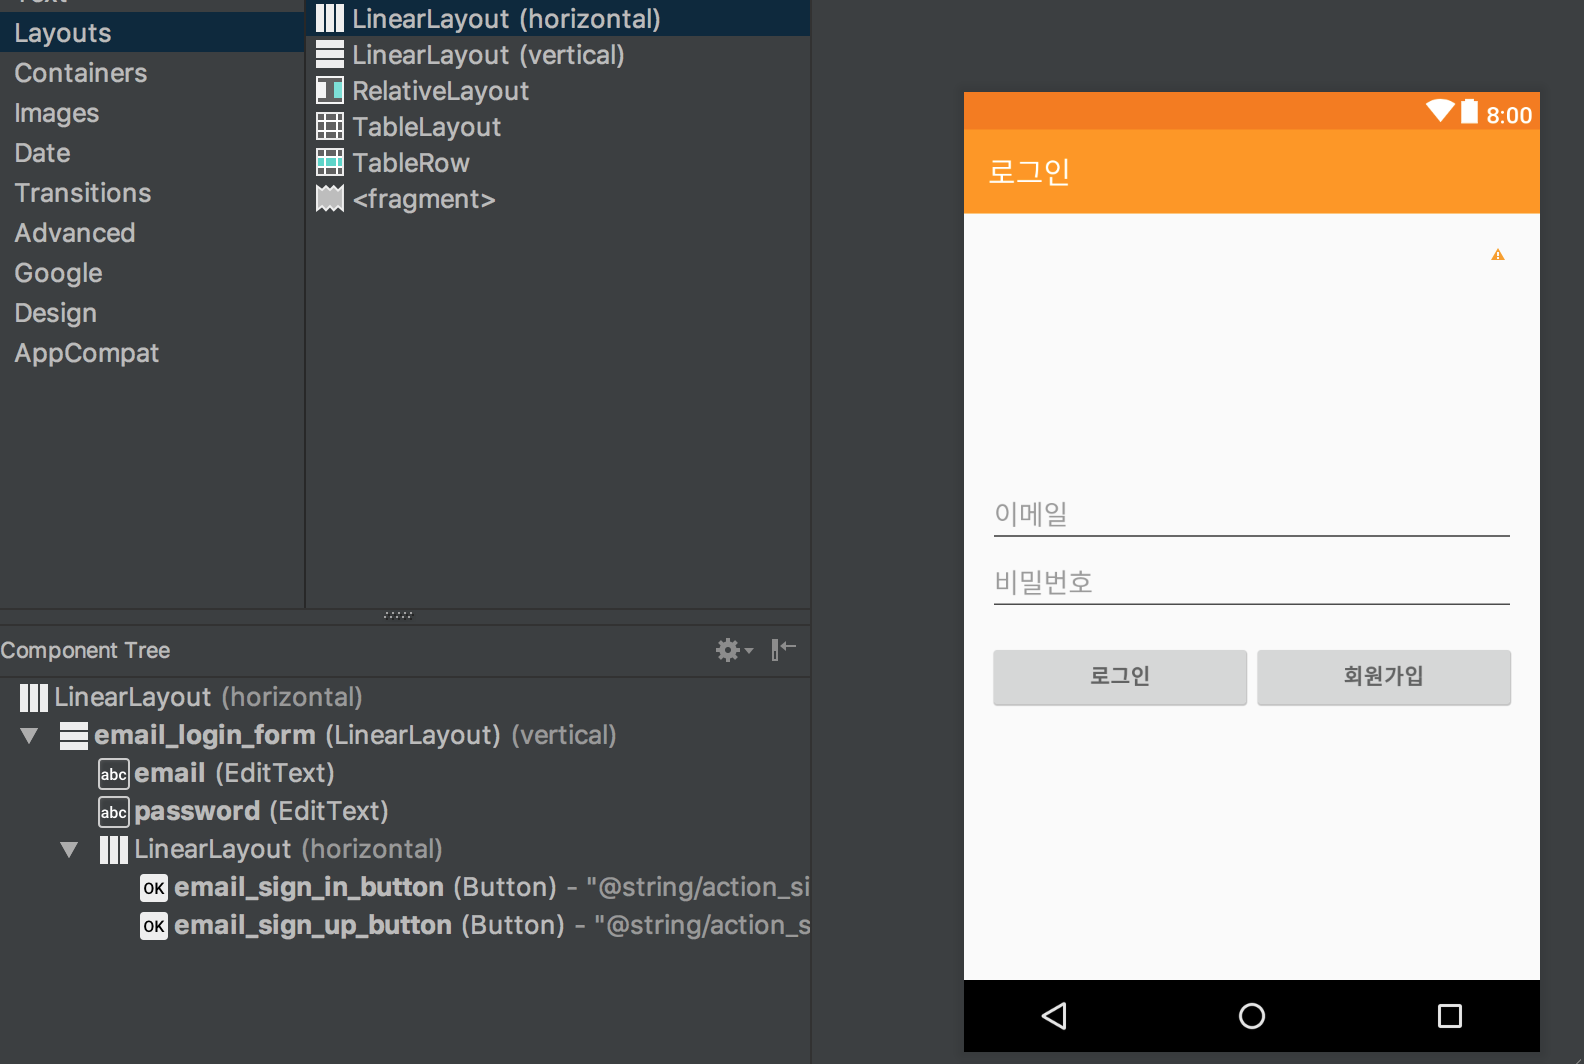This screenshot has height=1064, width=1584.
Task: Select the AppCompat palette category
Action: tap(152, 353)
